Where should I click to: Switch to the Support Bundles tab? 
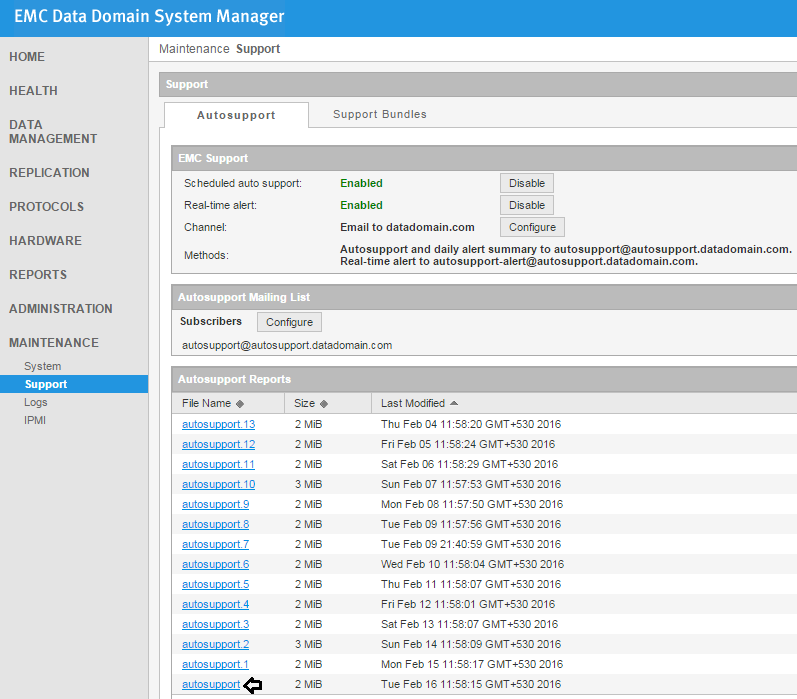(x=380, y=114)
